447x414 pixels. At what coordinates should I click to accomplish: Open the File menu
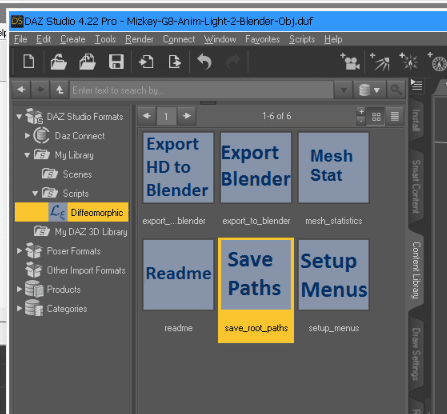point(20,39)
